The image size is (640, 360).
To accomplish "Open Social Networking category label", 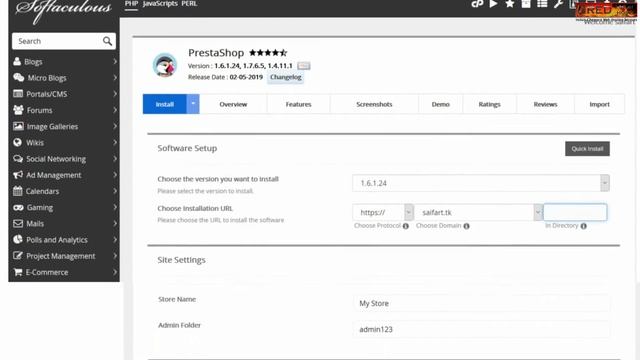I will (x=56, y=159).
